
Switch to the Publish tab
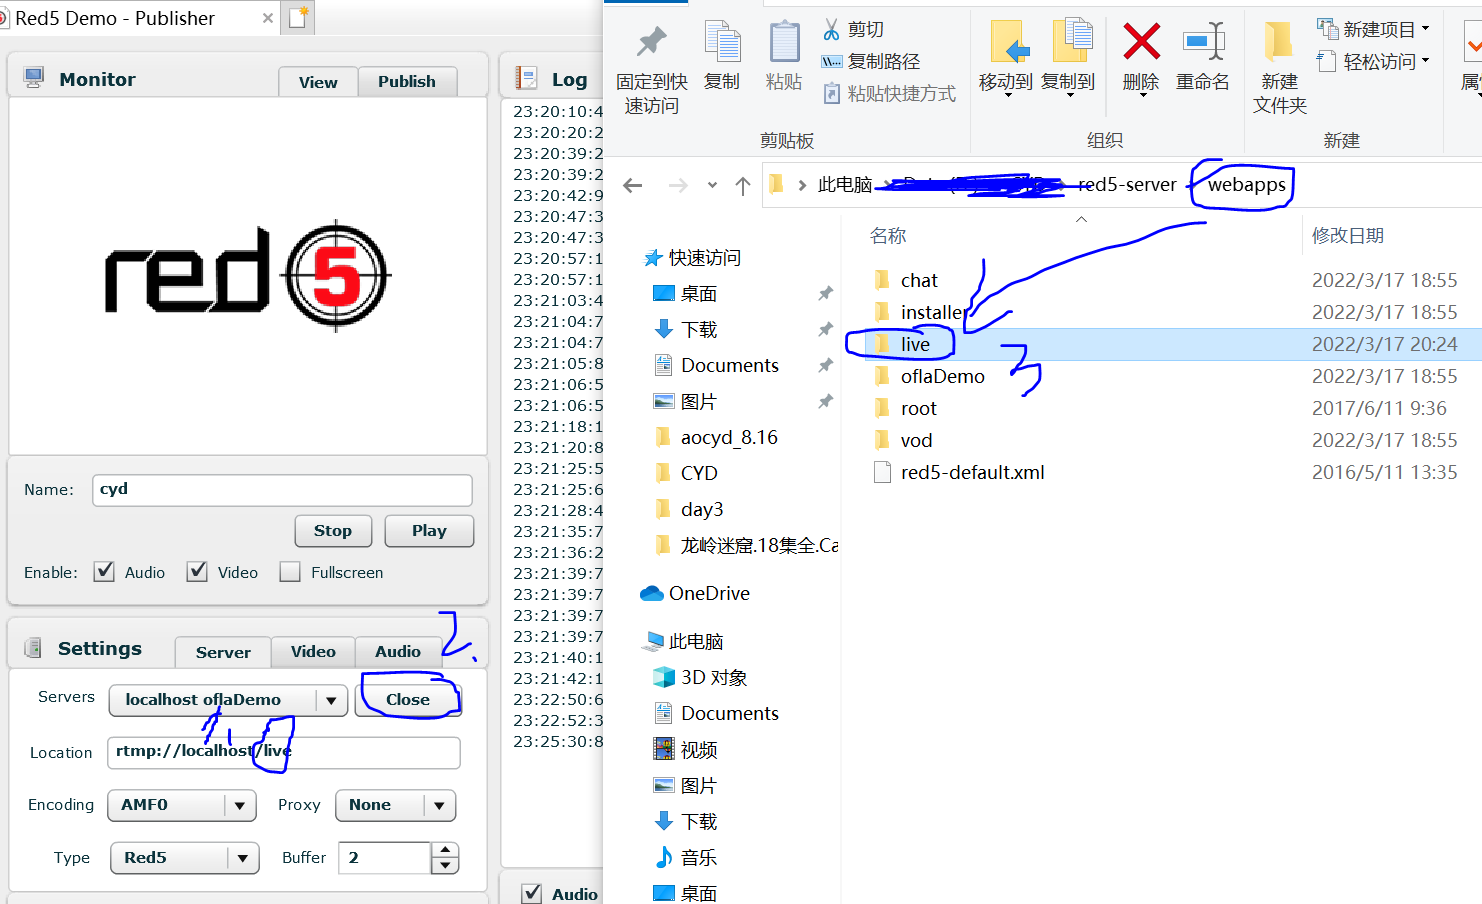(407, 81)
